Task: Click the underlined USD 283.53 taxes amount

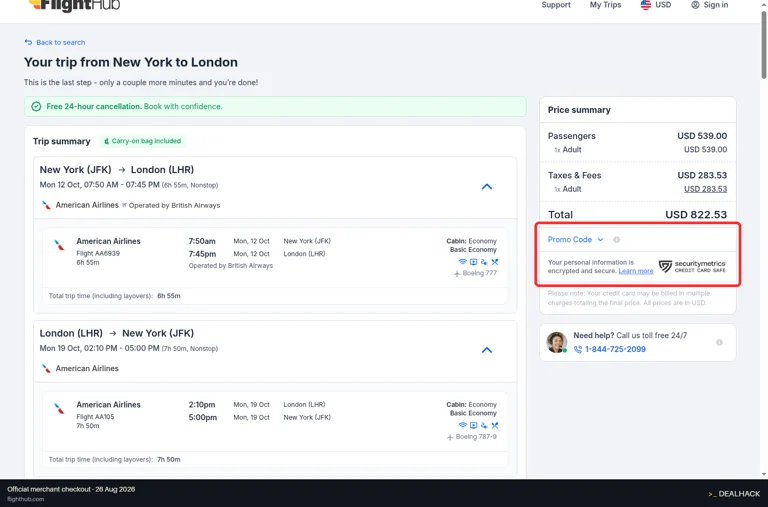Action: pos(705,189)
